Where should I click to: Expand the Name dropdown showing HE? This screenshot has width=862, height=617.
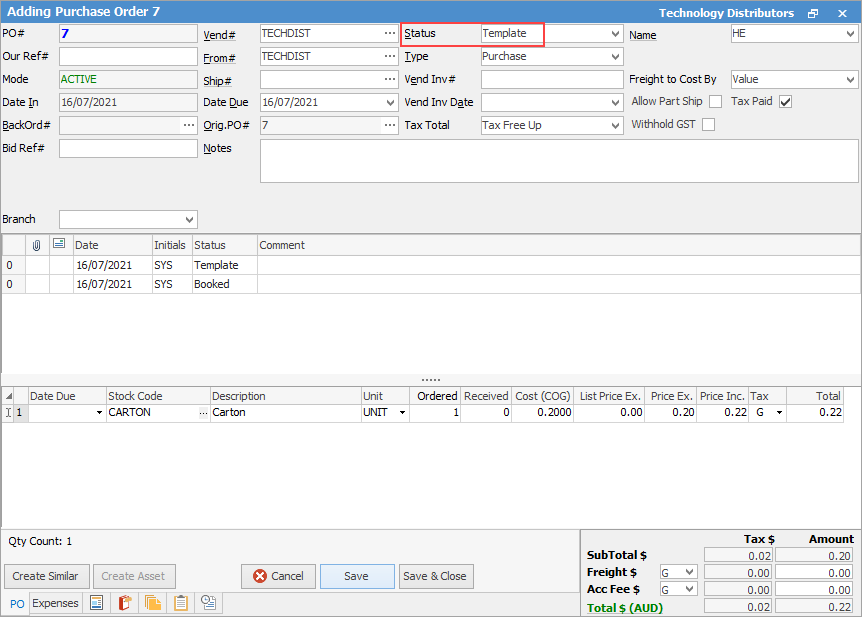coord(850,34)
